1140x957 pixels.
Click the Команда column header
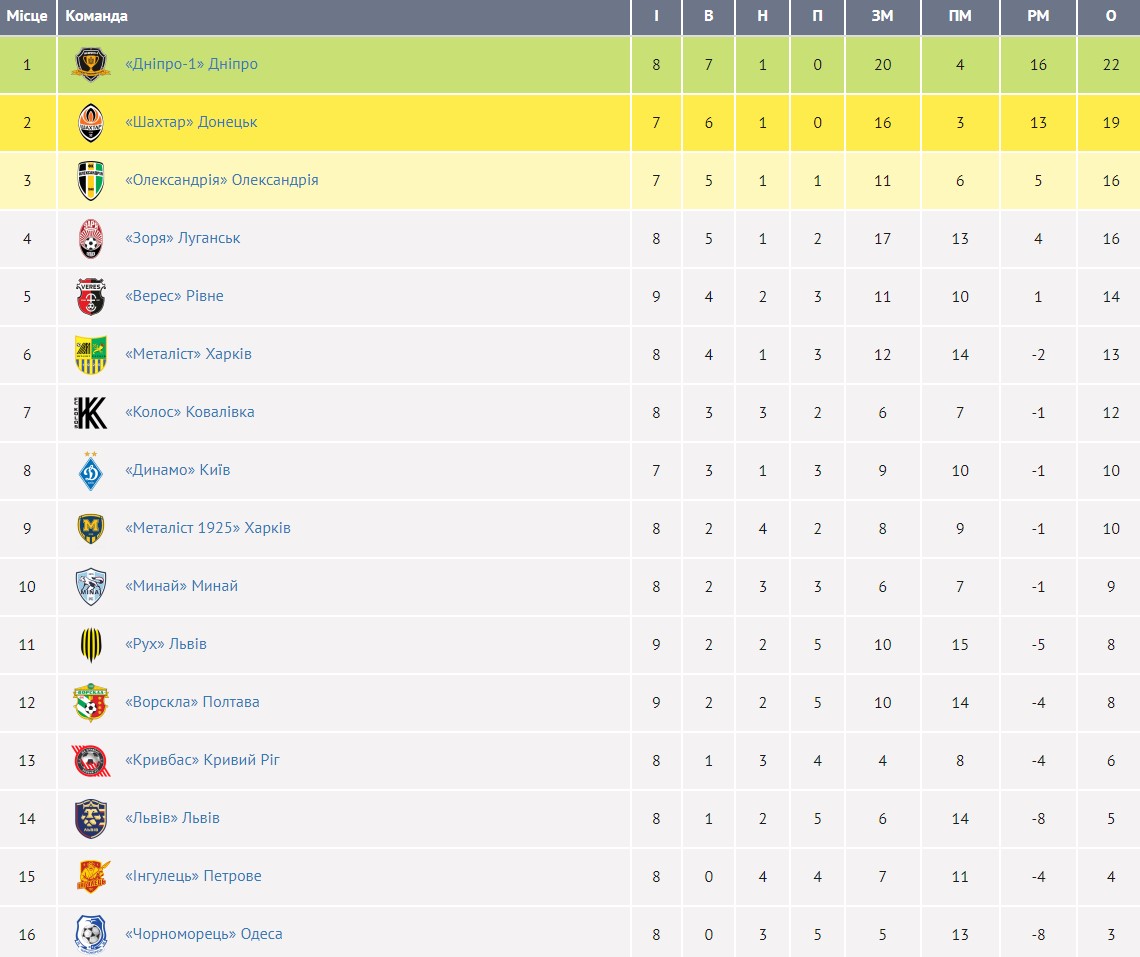tap(96, 16)
